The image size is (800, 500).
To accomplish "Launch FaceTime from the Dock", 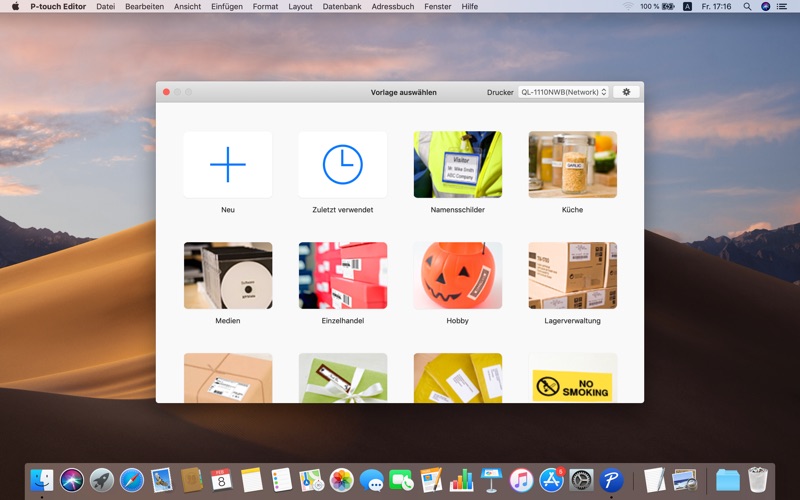I will click(402, 480).
